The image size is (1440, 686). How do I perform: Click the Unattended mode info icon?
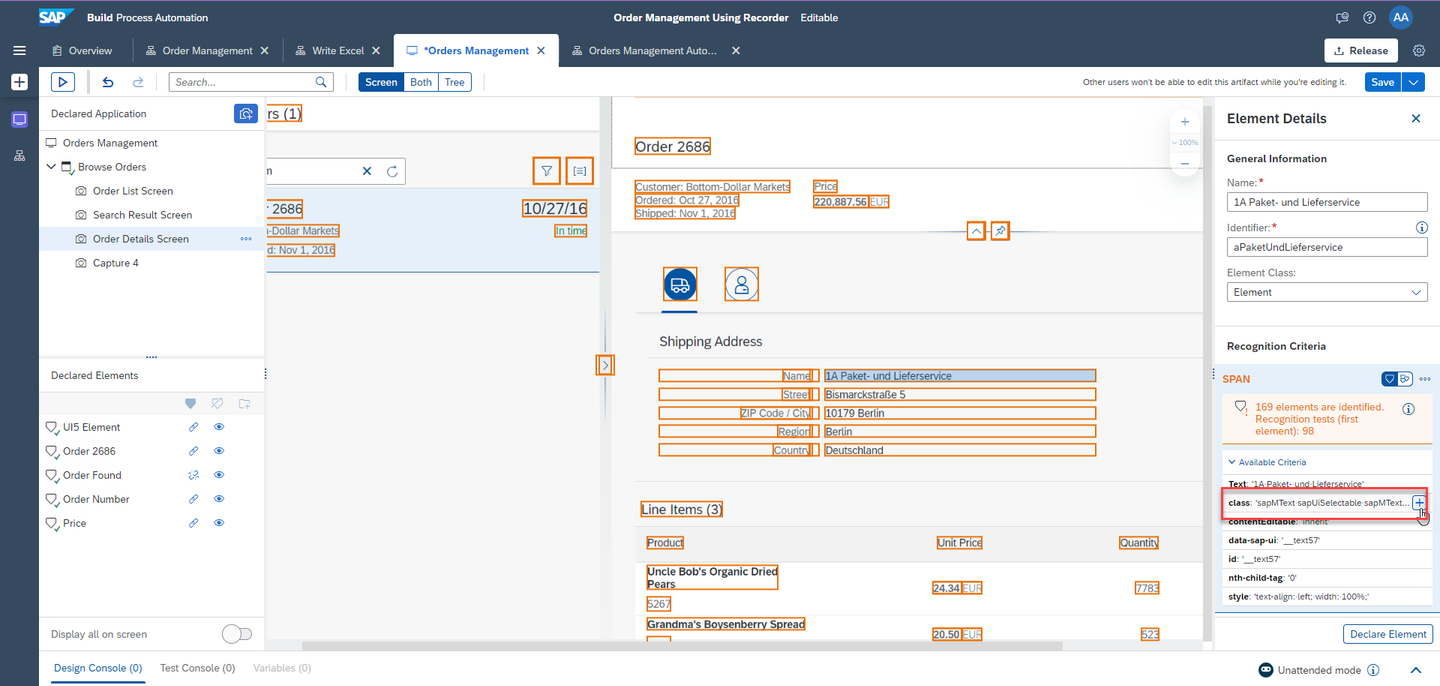(x=1373, y=670)
